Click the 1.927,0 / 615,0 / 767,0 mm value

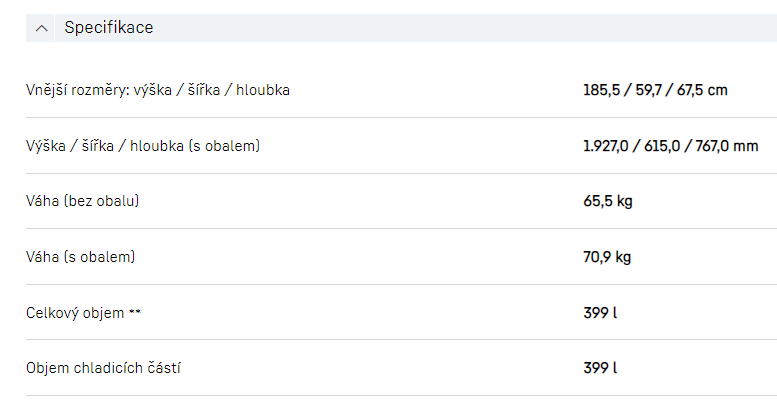(670, 146)
